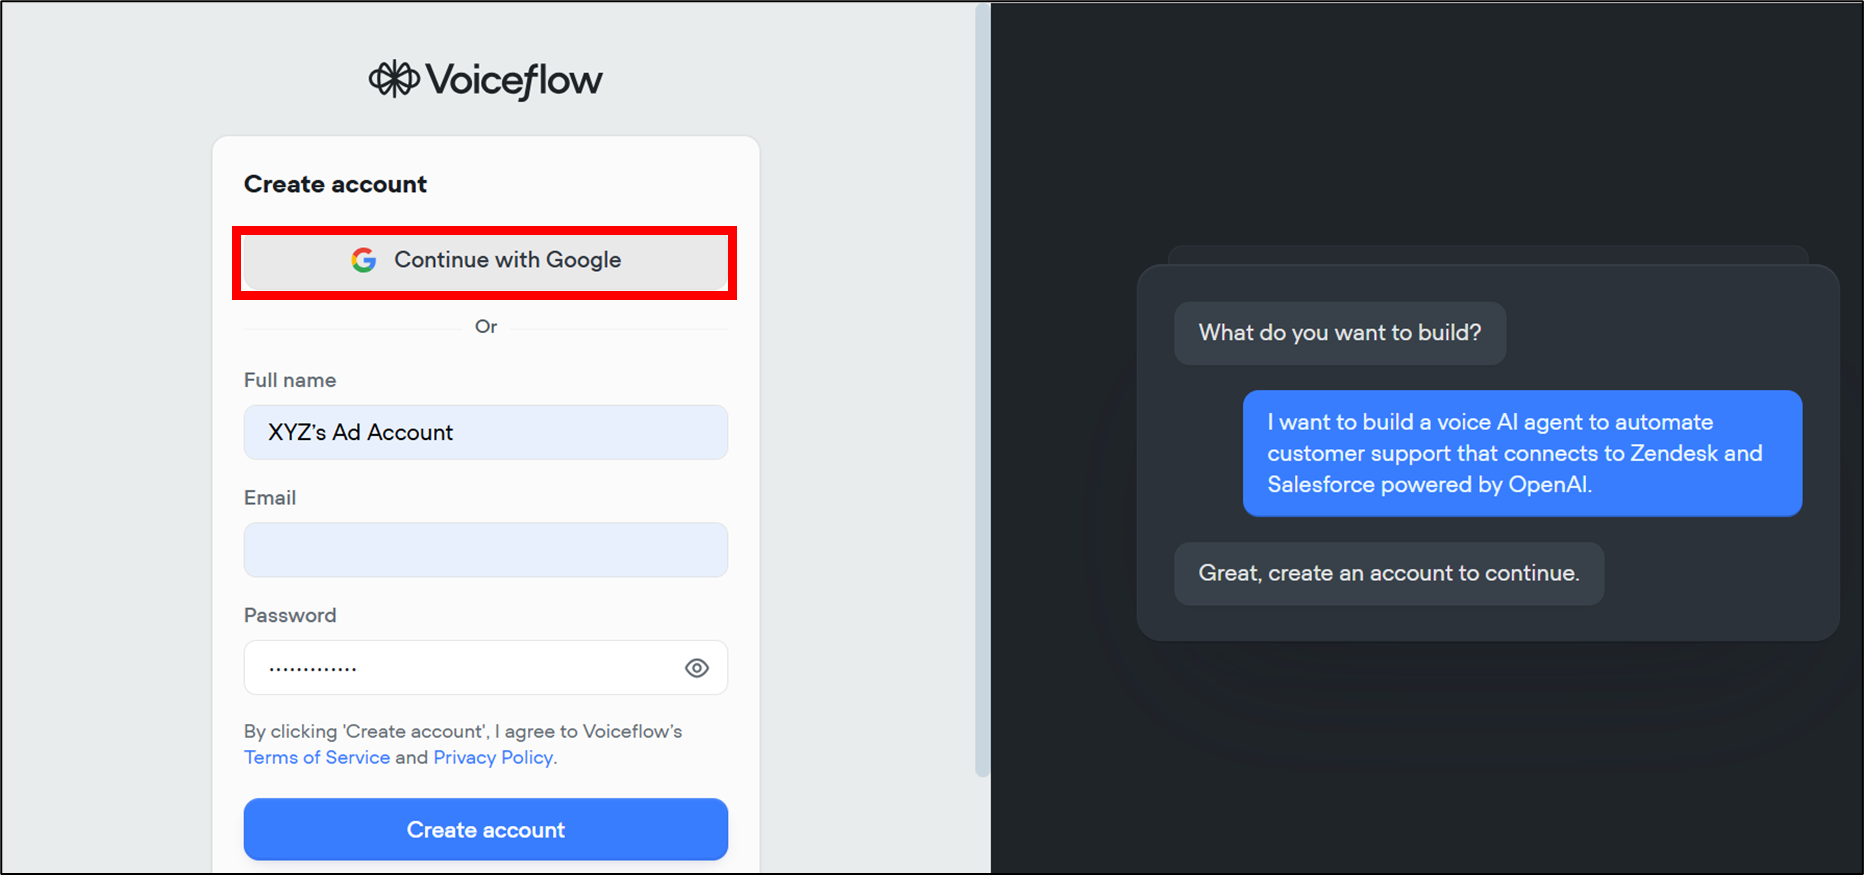
Task: Click the Voiceflow flower logo icon
Action: click(393, 79)
